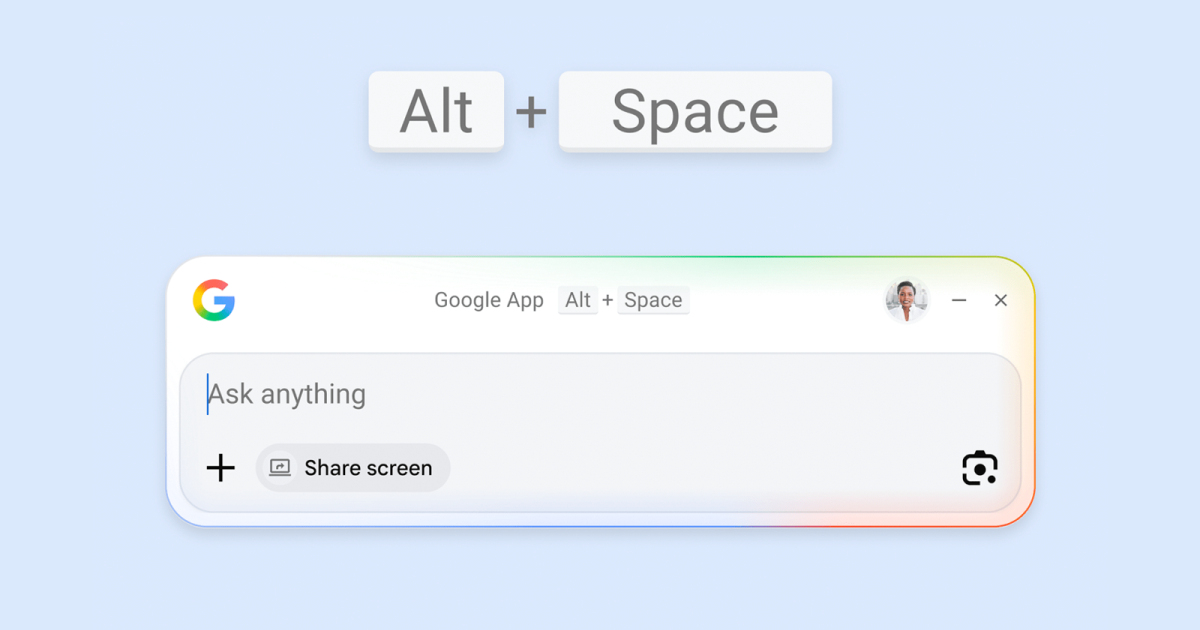Open Google Lens camera search
The image size is (1200, 630).
(x=979, y=468)
